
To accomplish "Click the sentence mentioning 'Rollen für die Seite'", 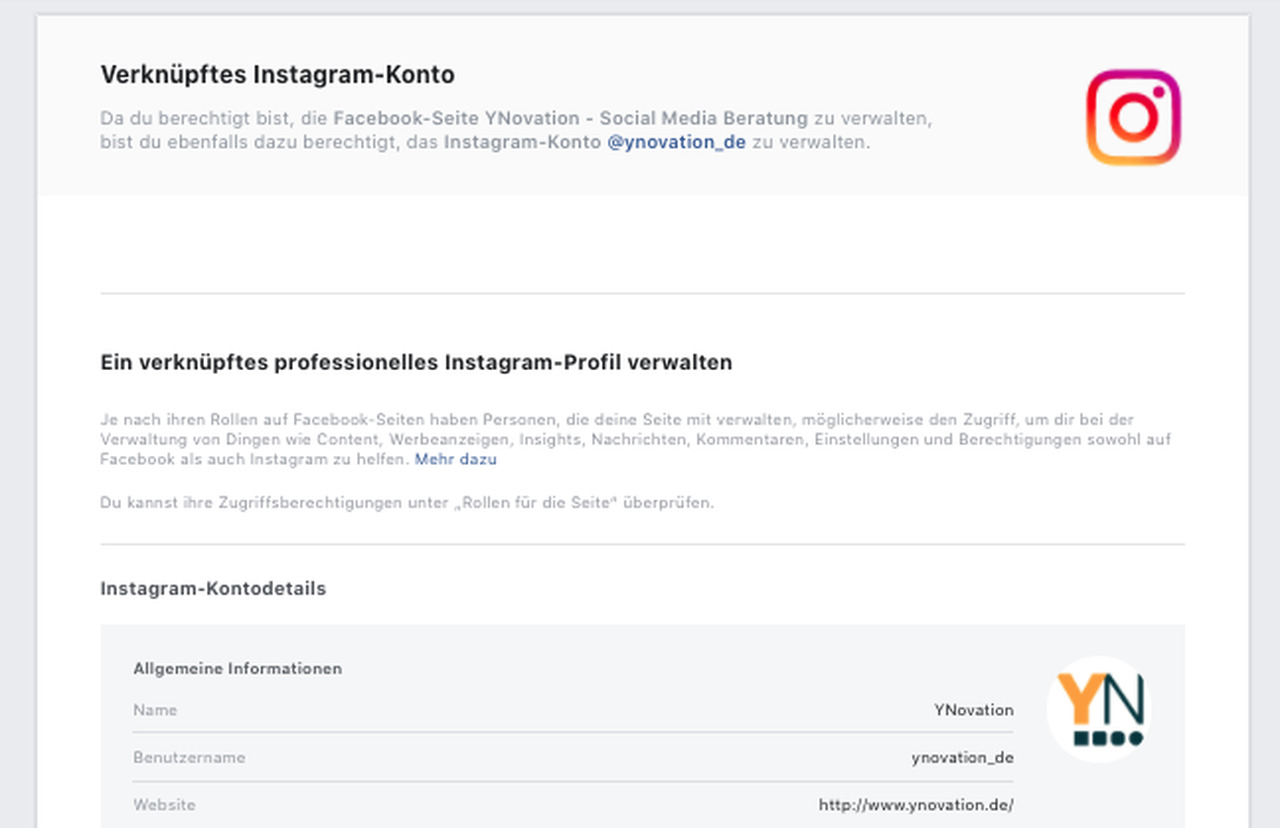I will (x=407, y=502).
